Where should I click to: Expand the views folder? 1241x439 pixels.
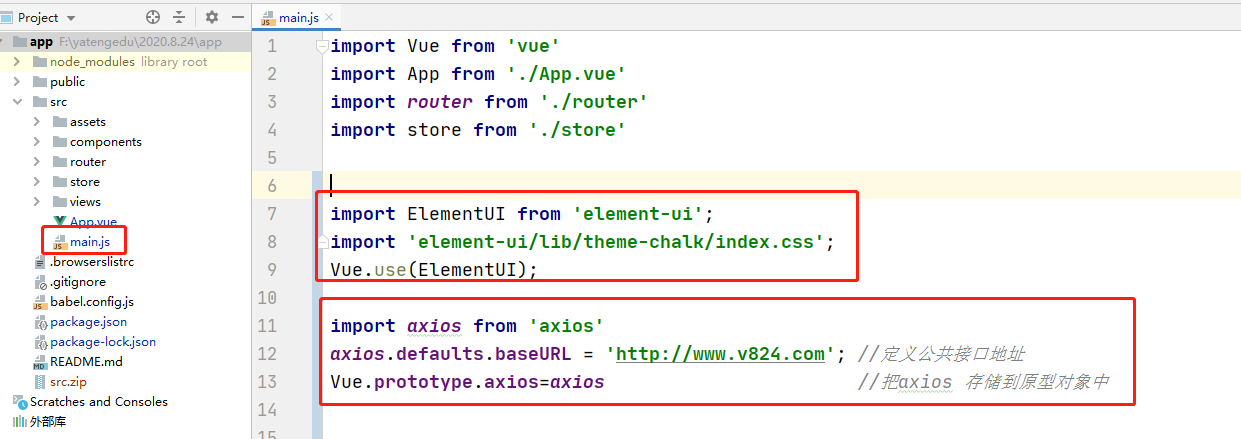click(x=37, y=202)
